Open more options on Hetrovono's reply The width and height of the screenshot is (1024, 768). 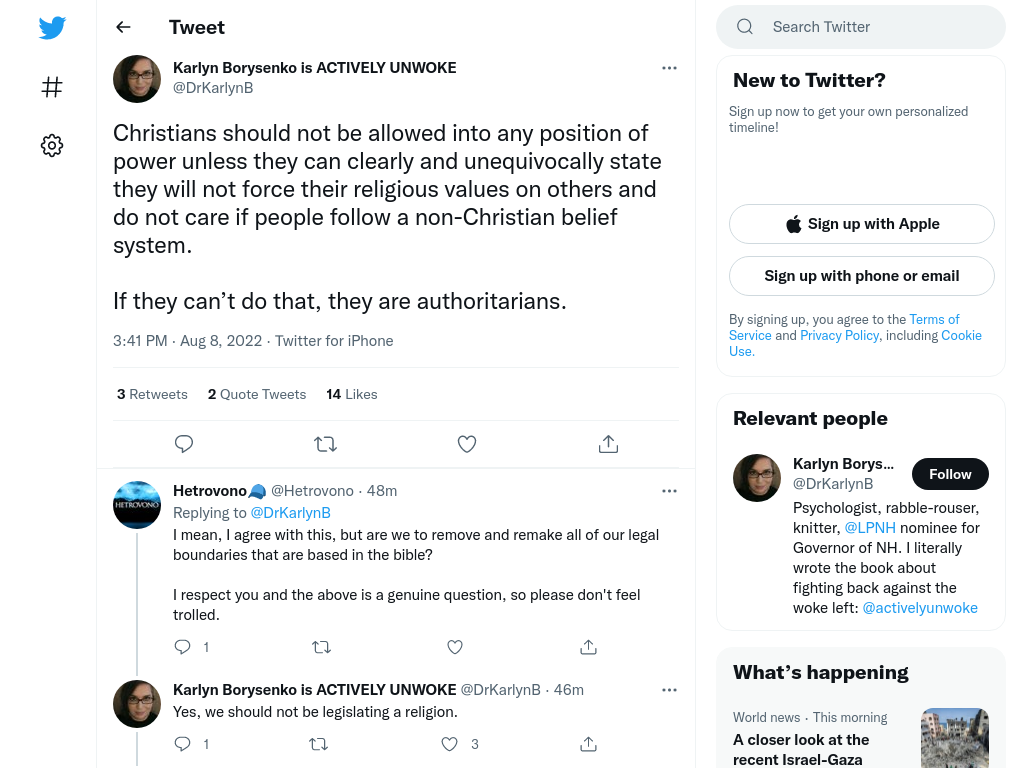pyautogui.click(x=669, y=491)
